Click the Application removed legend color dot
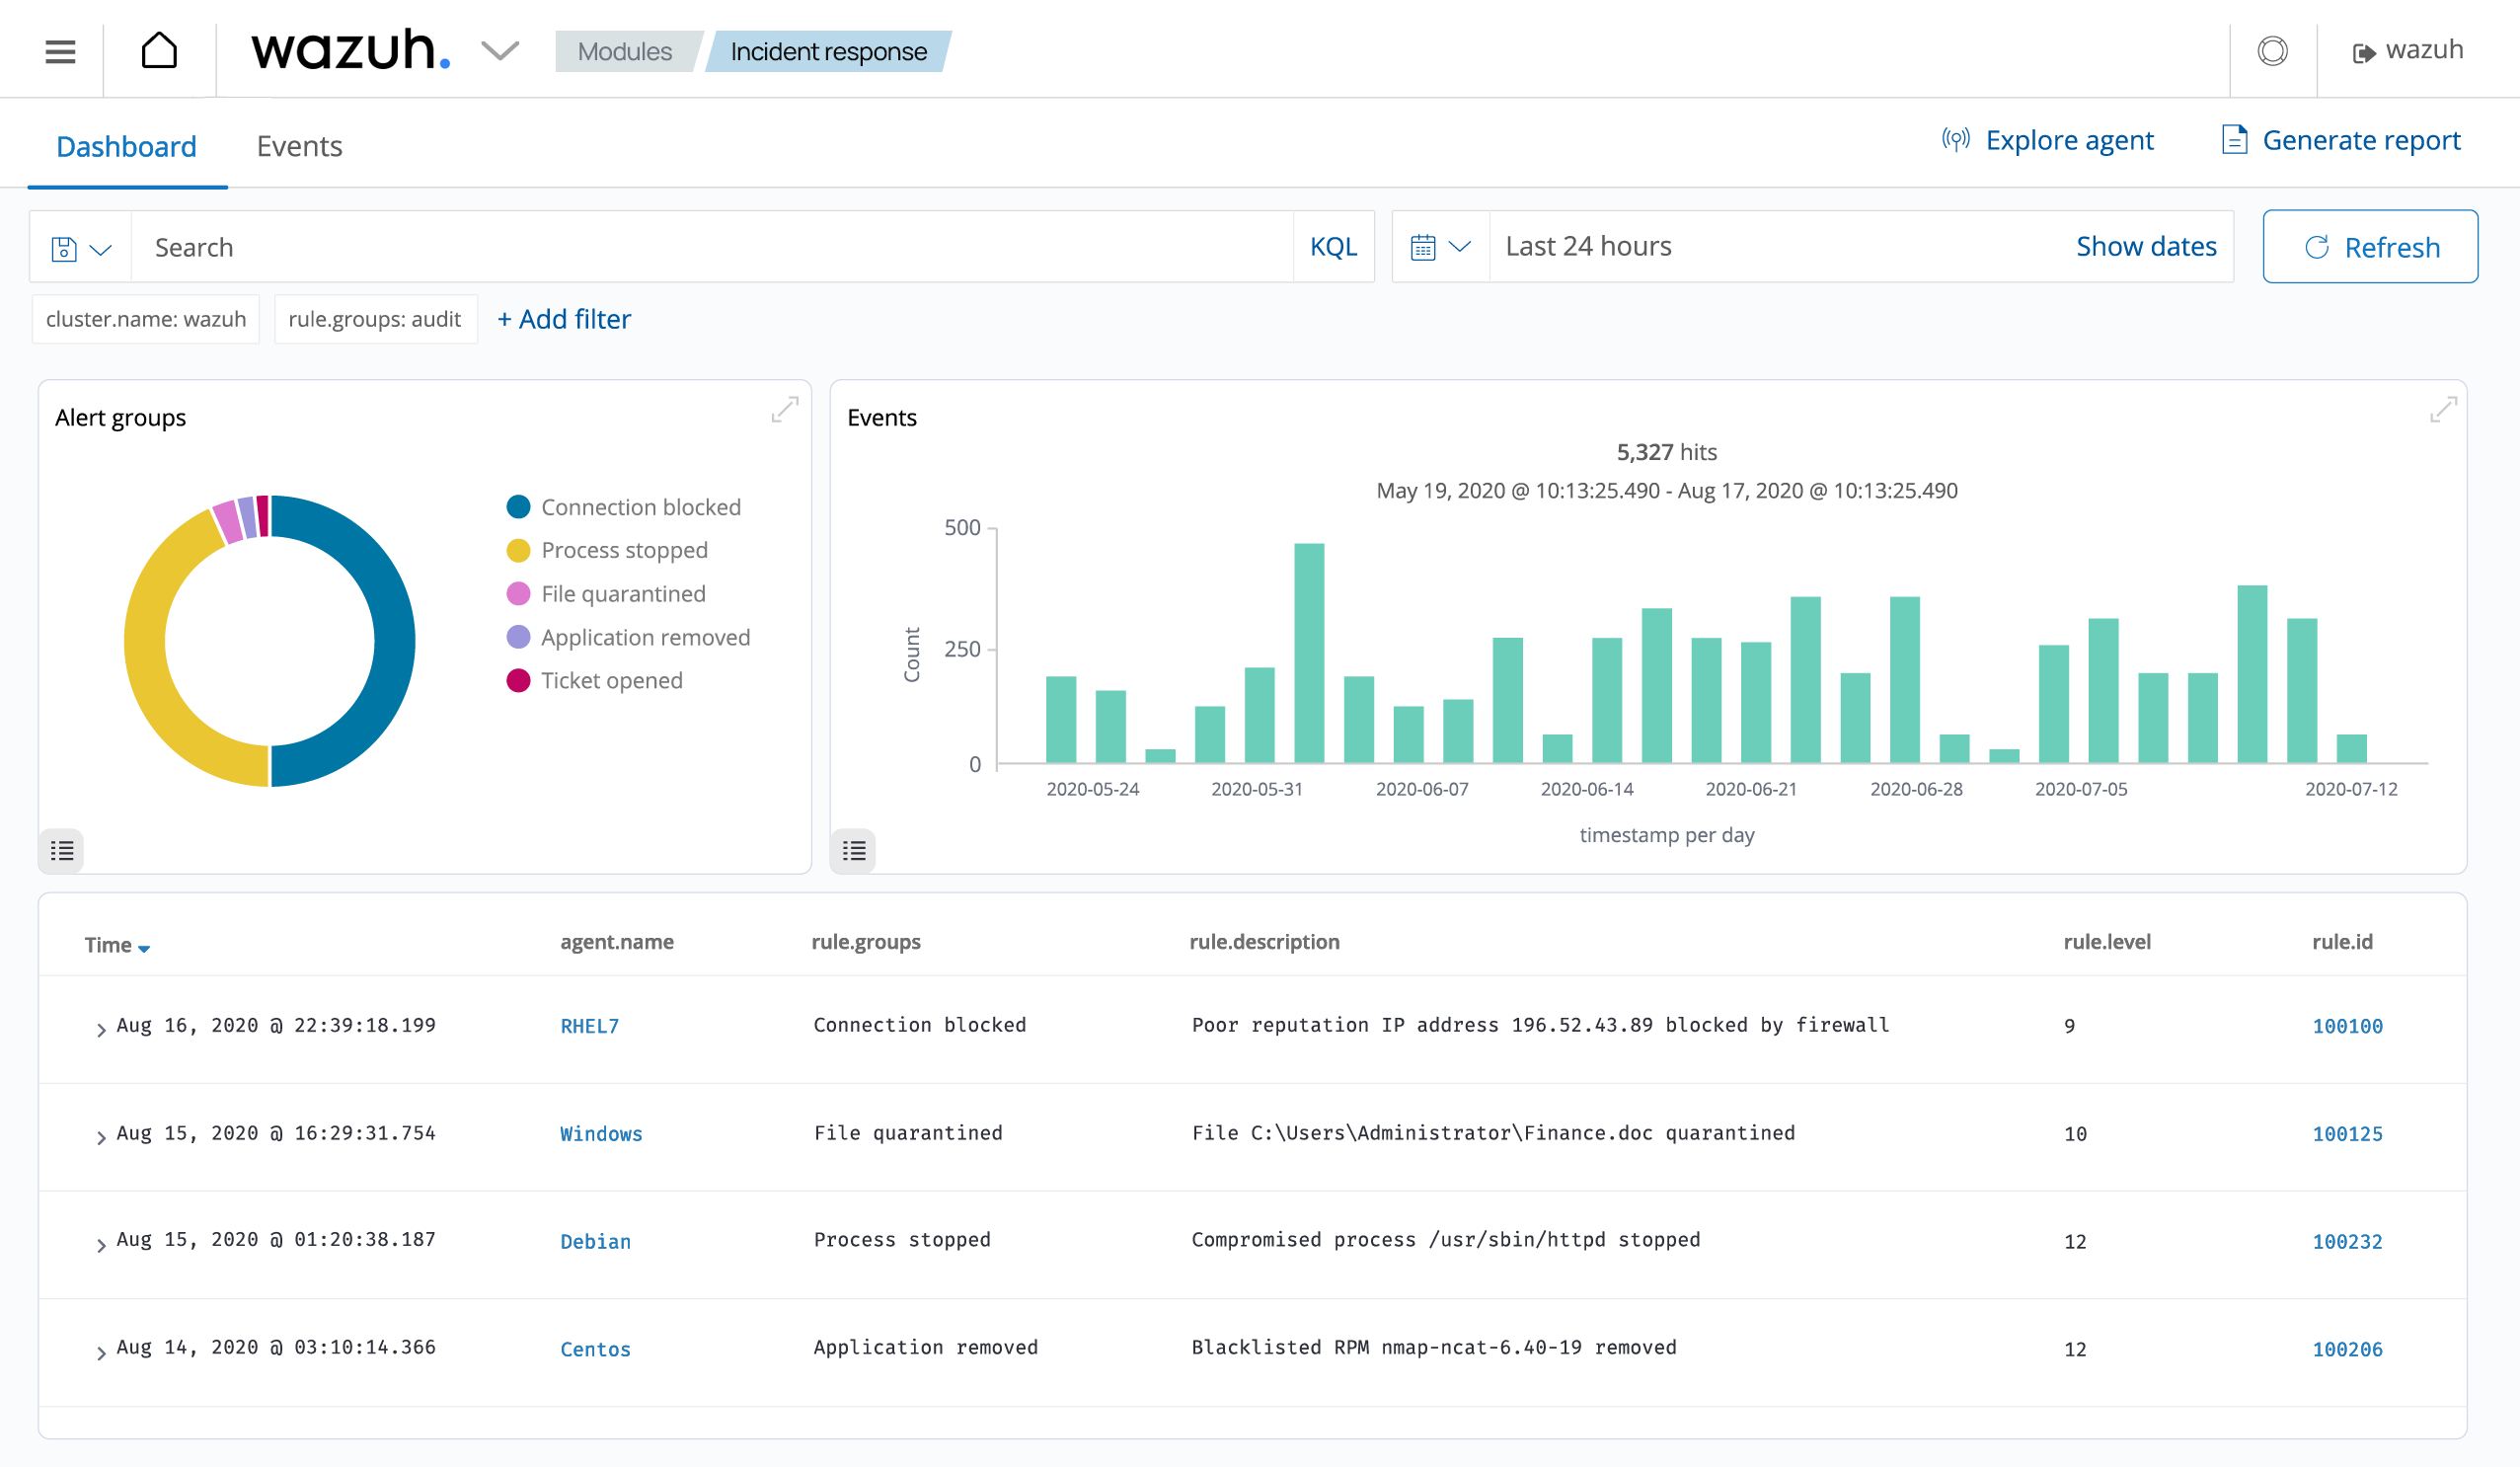Image resolution: width=2520 pixels, height=1467 pixels. pyautogui.click(x=518, y=637)
